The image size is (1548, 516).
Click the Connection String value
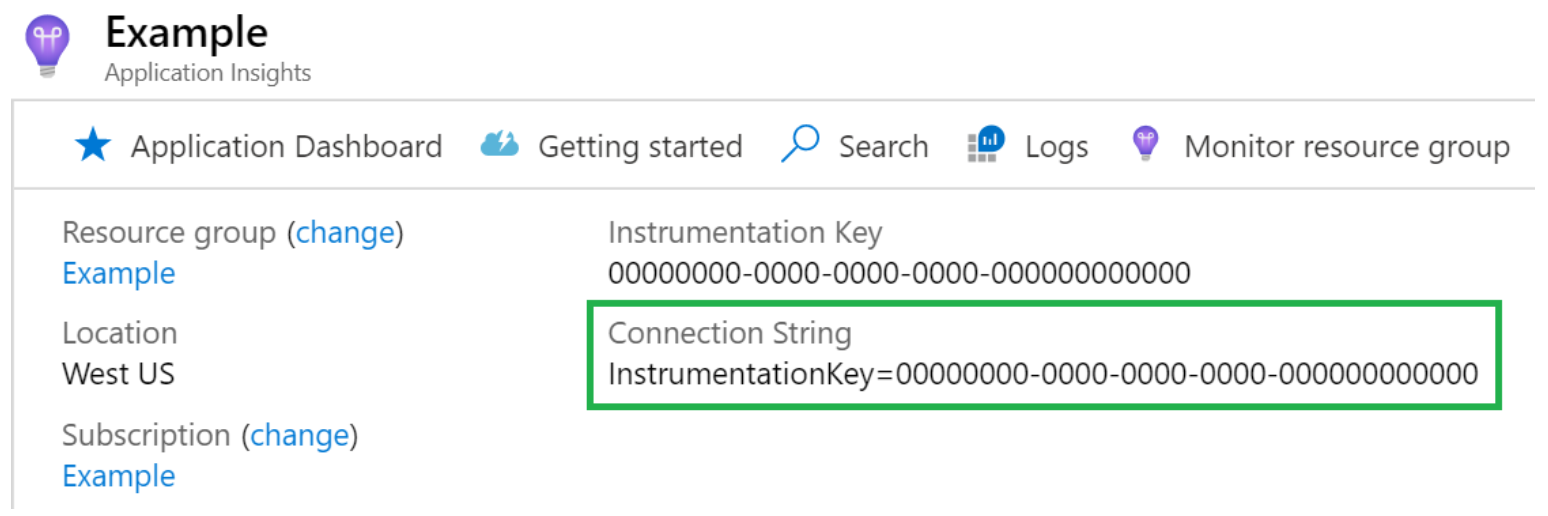1042,374
